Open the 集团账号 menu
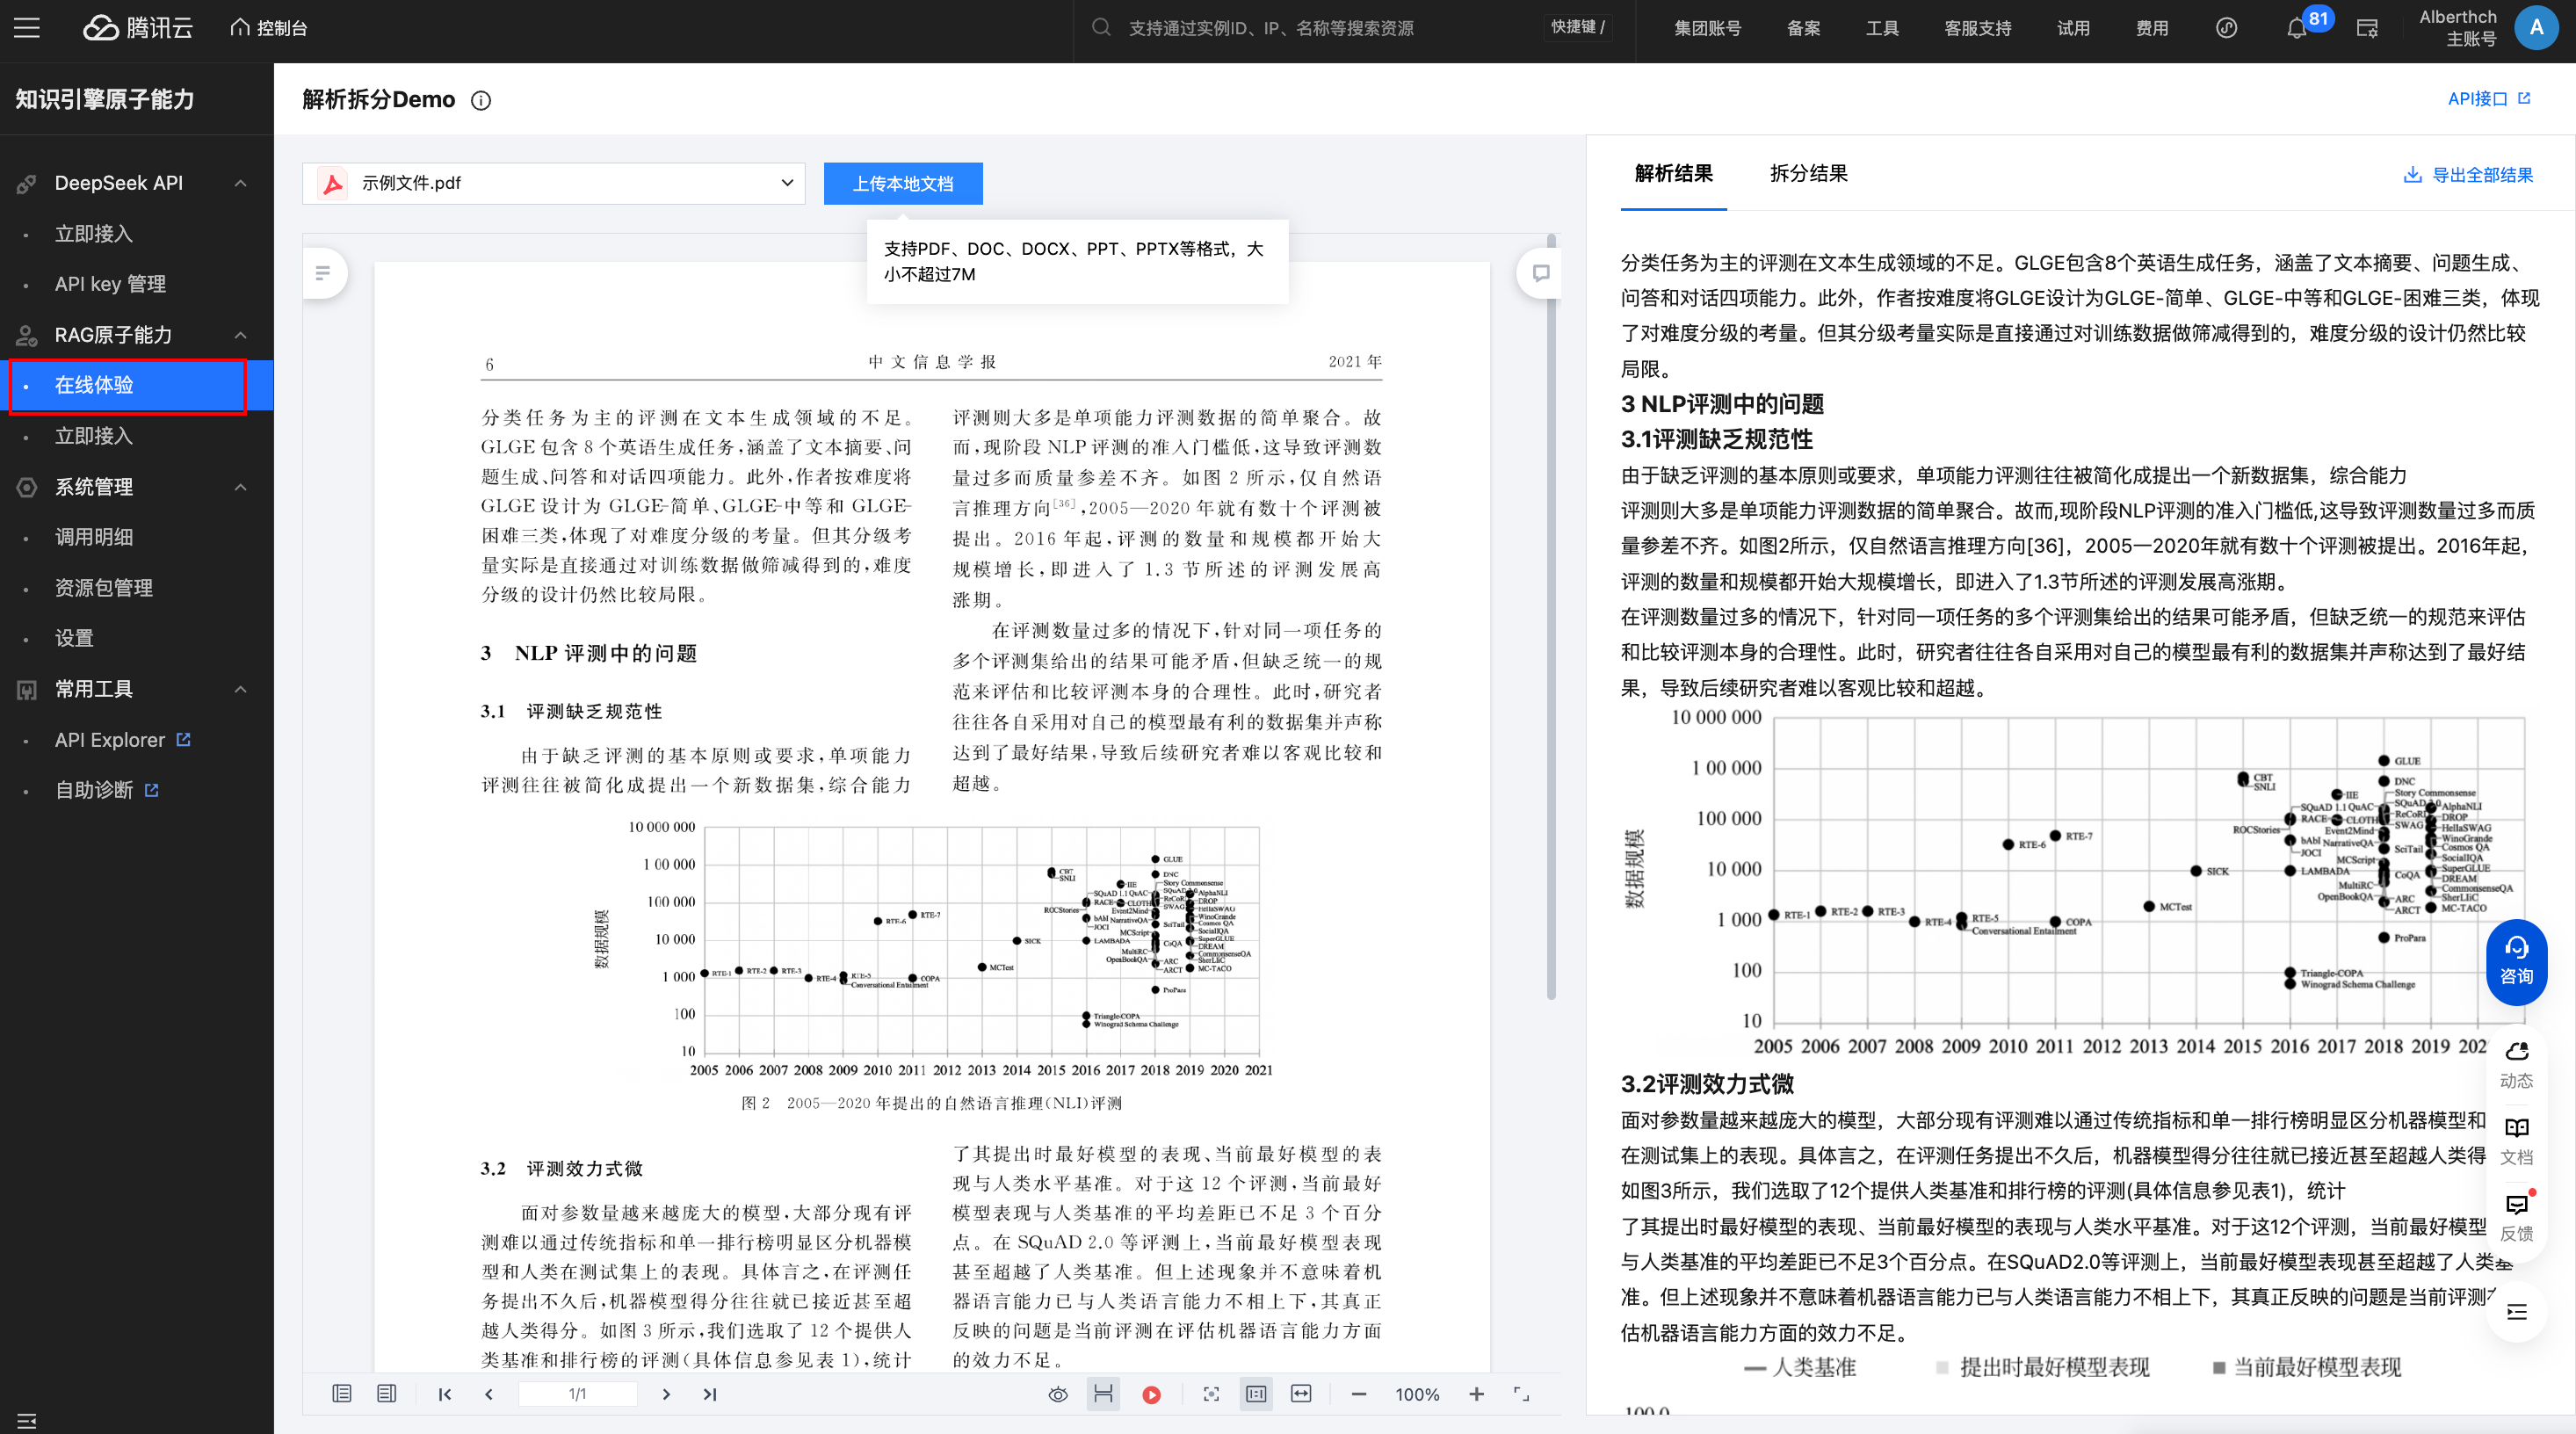The height and width of the screenshot is (1434, 2576). 1707,28
